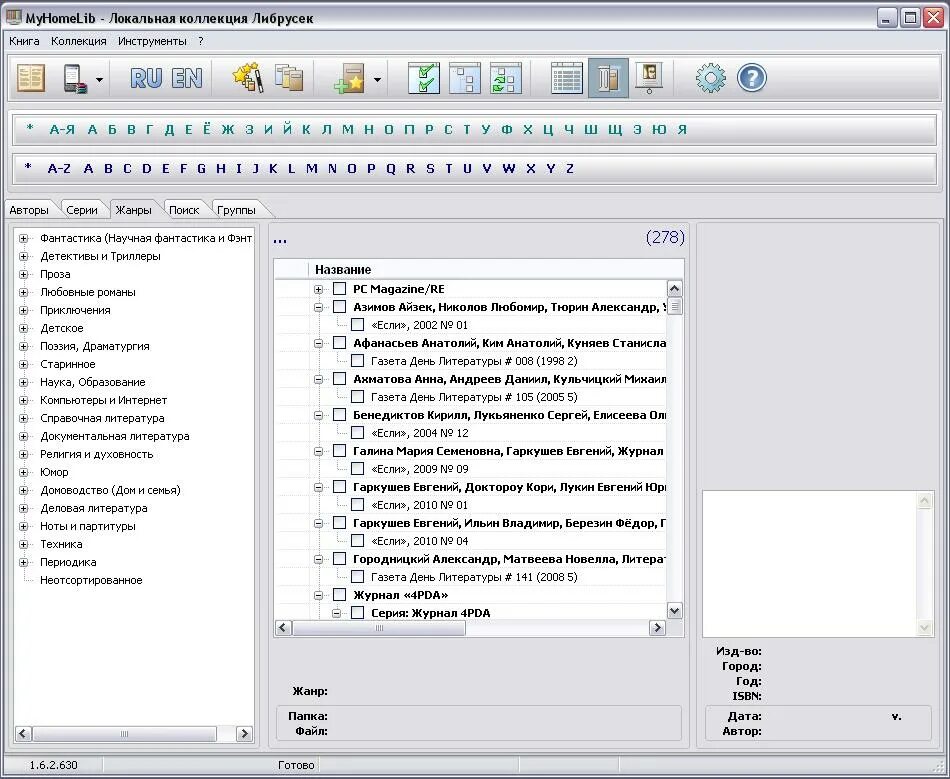Switch to the Группы tab
The width and height of the screenshot is (950, 779).
coord(236,210)
